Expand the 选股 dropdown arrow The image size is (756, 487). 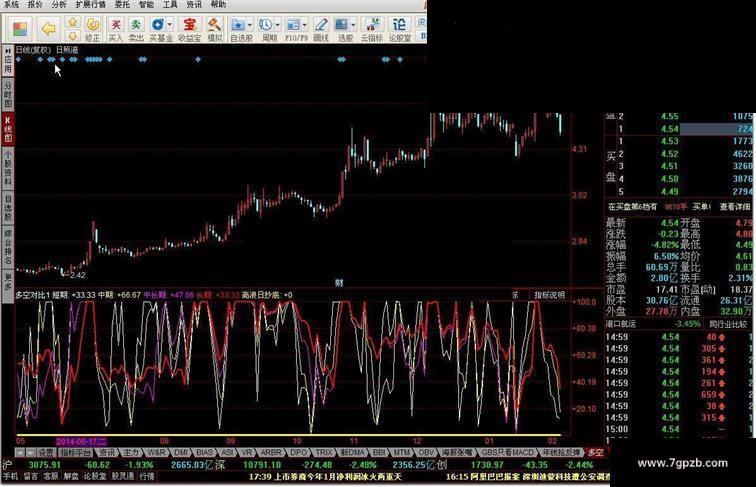pyautogui.click(x=353, y=24)
